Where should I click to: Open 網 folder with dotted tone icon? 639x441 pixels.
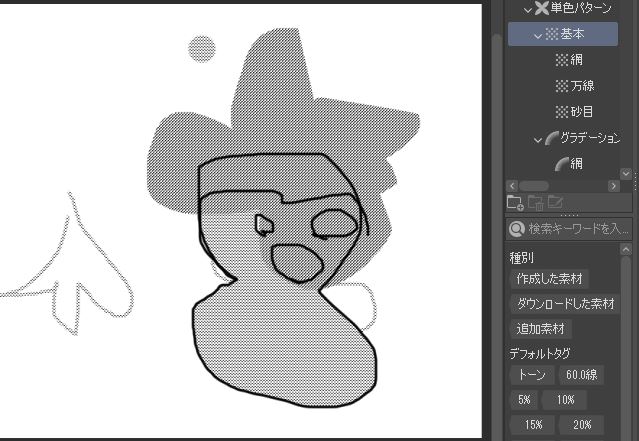click(569, 60)
